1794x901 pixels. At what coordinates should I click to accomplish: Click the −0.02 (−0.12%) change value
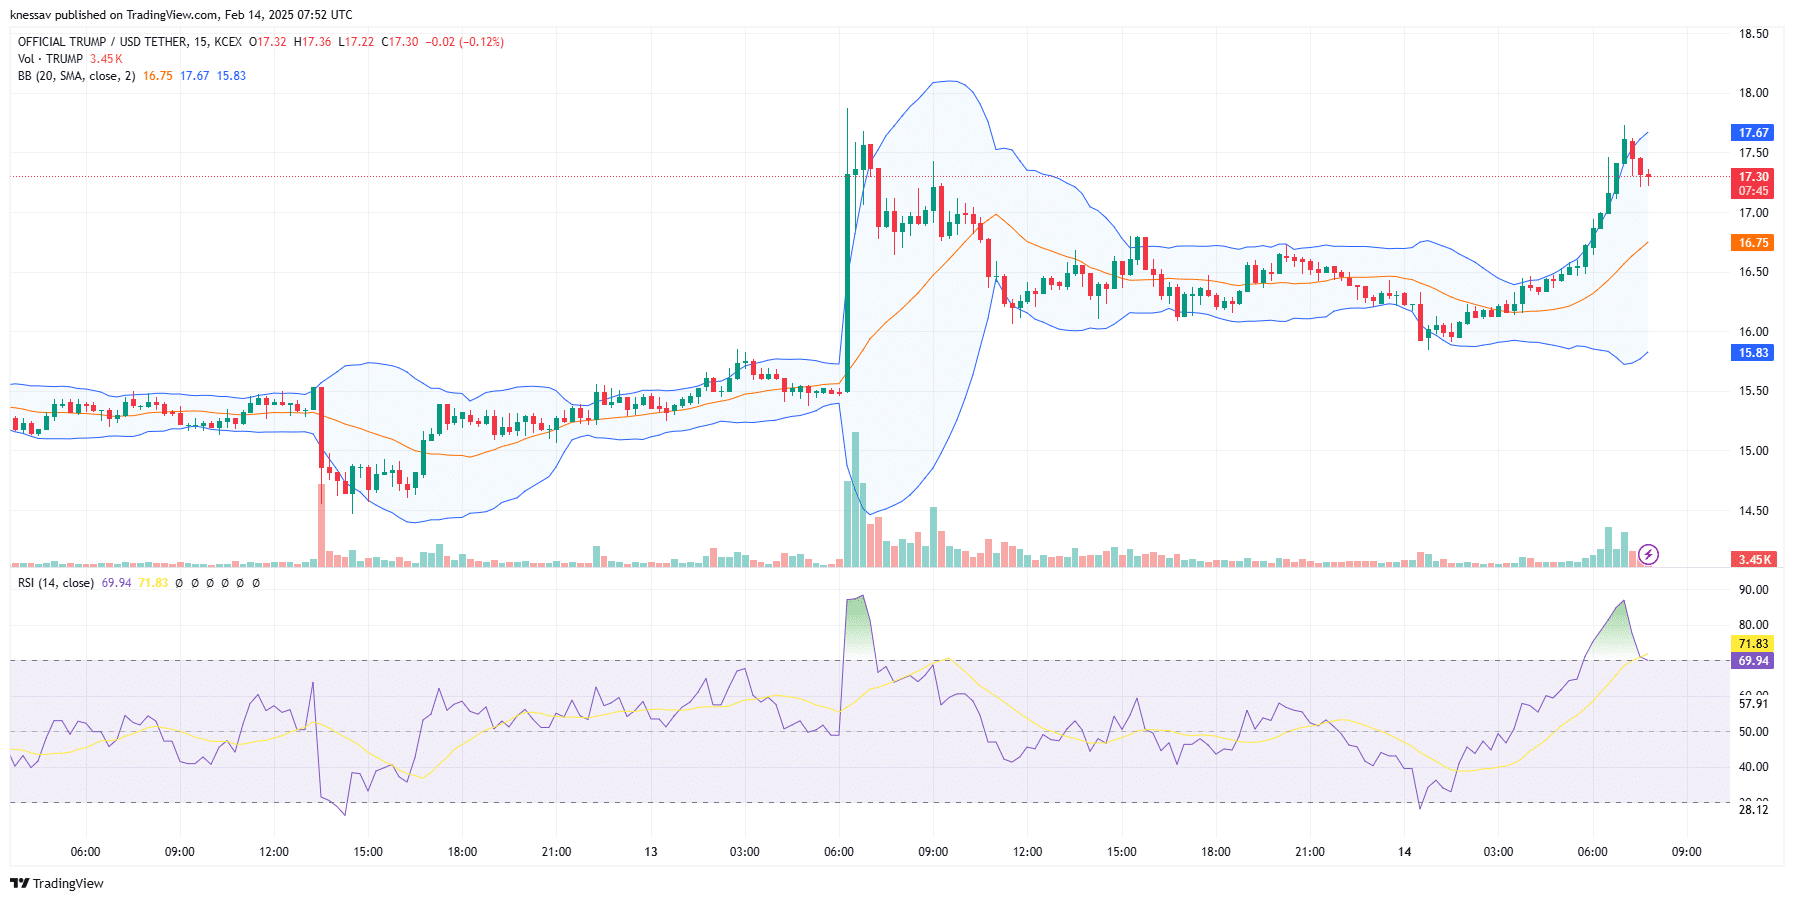(x=465, y=42)
